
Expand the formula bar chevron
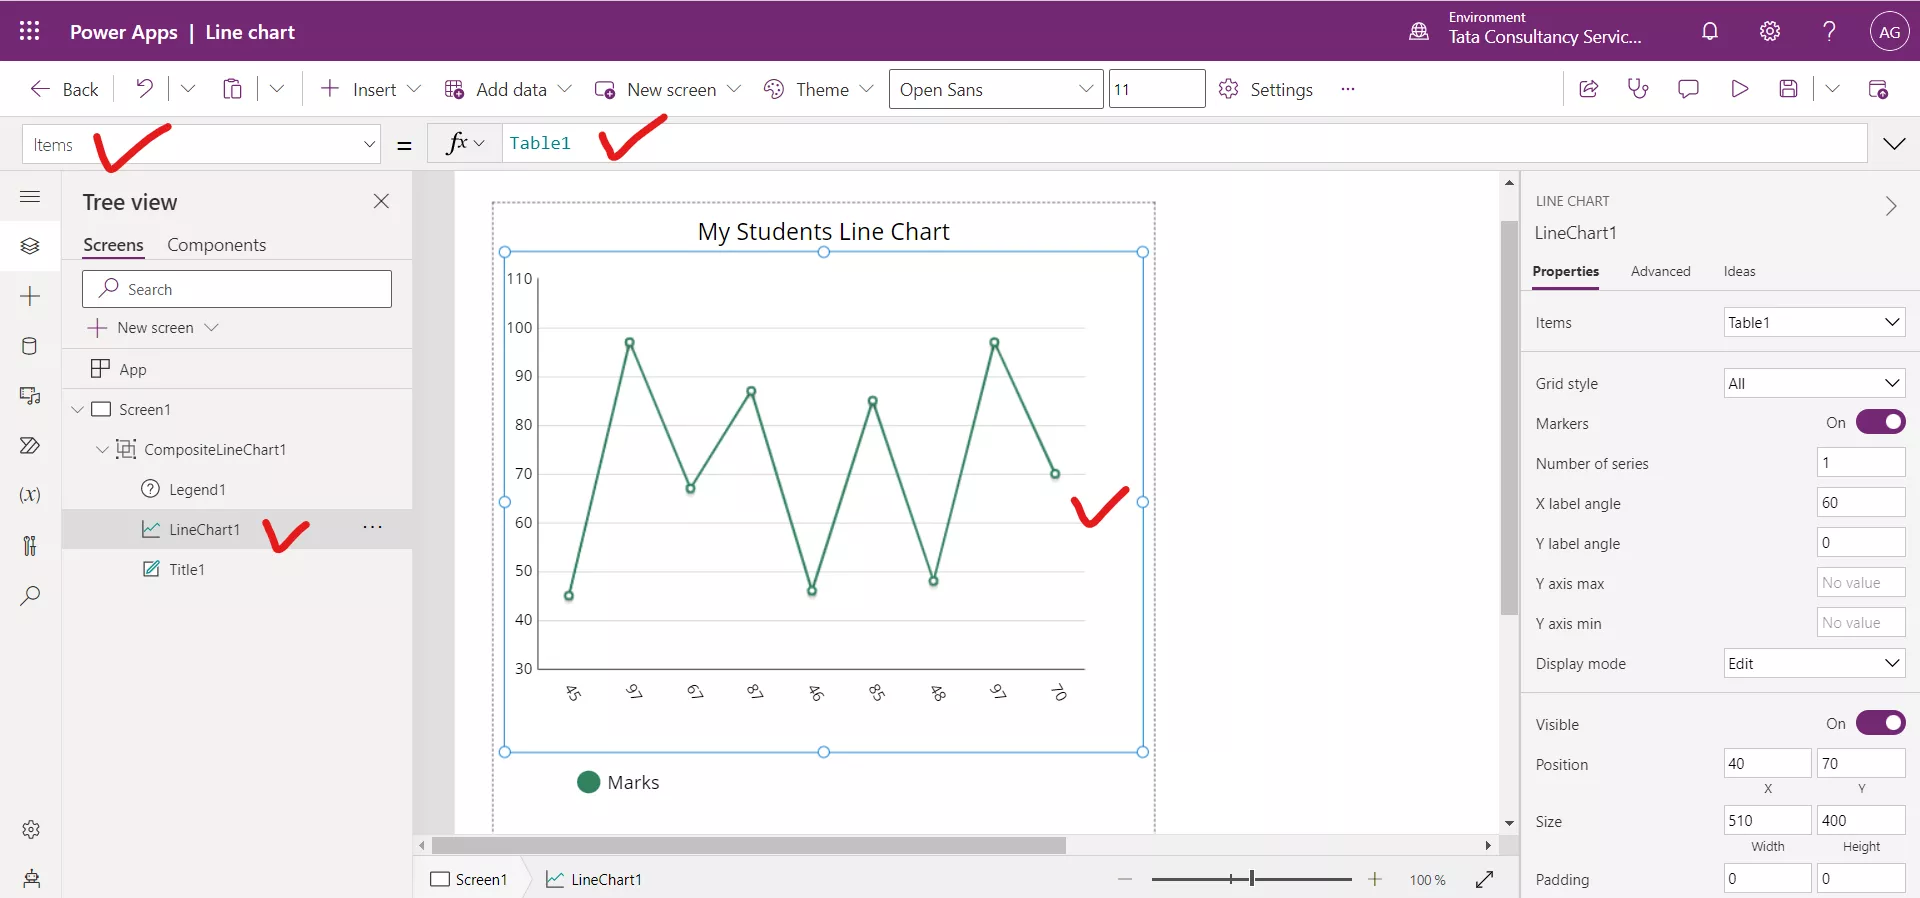(1894, 143)
